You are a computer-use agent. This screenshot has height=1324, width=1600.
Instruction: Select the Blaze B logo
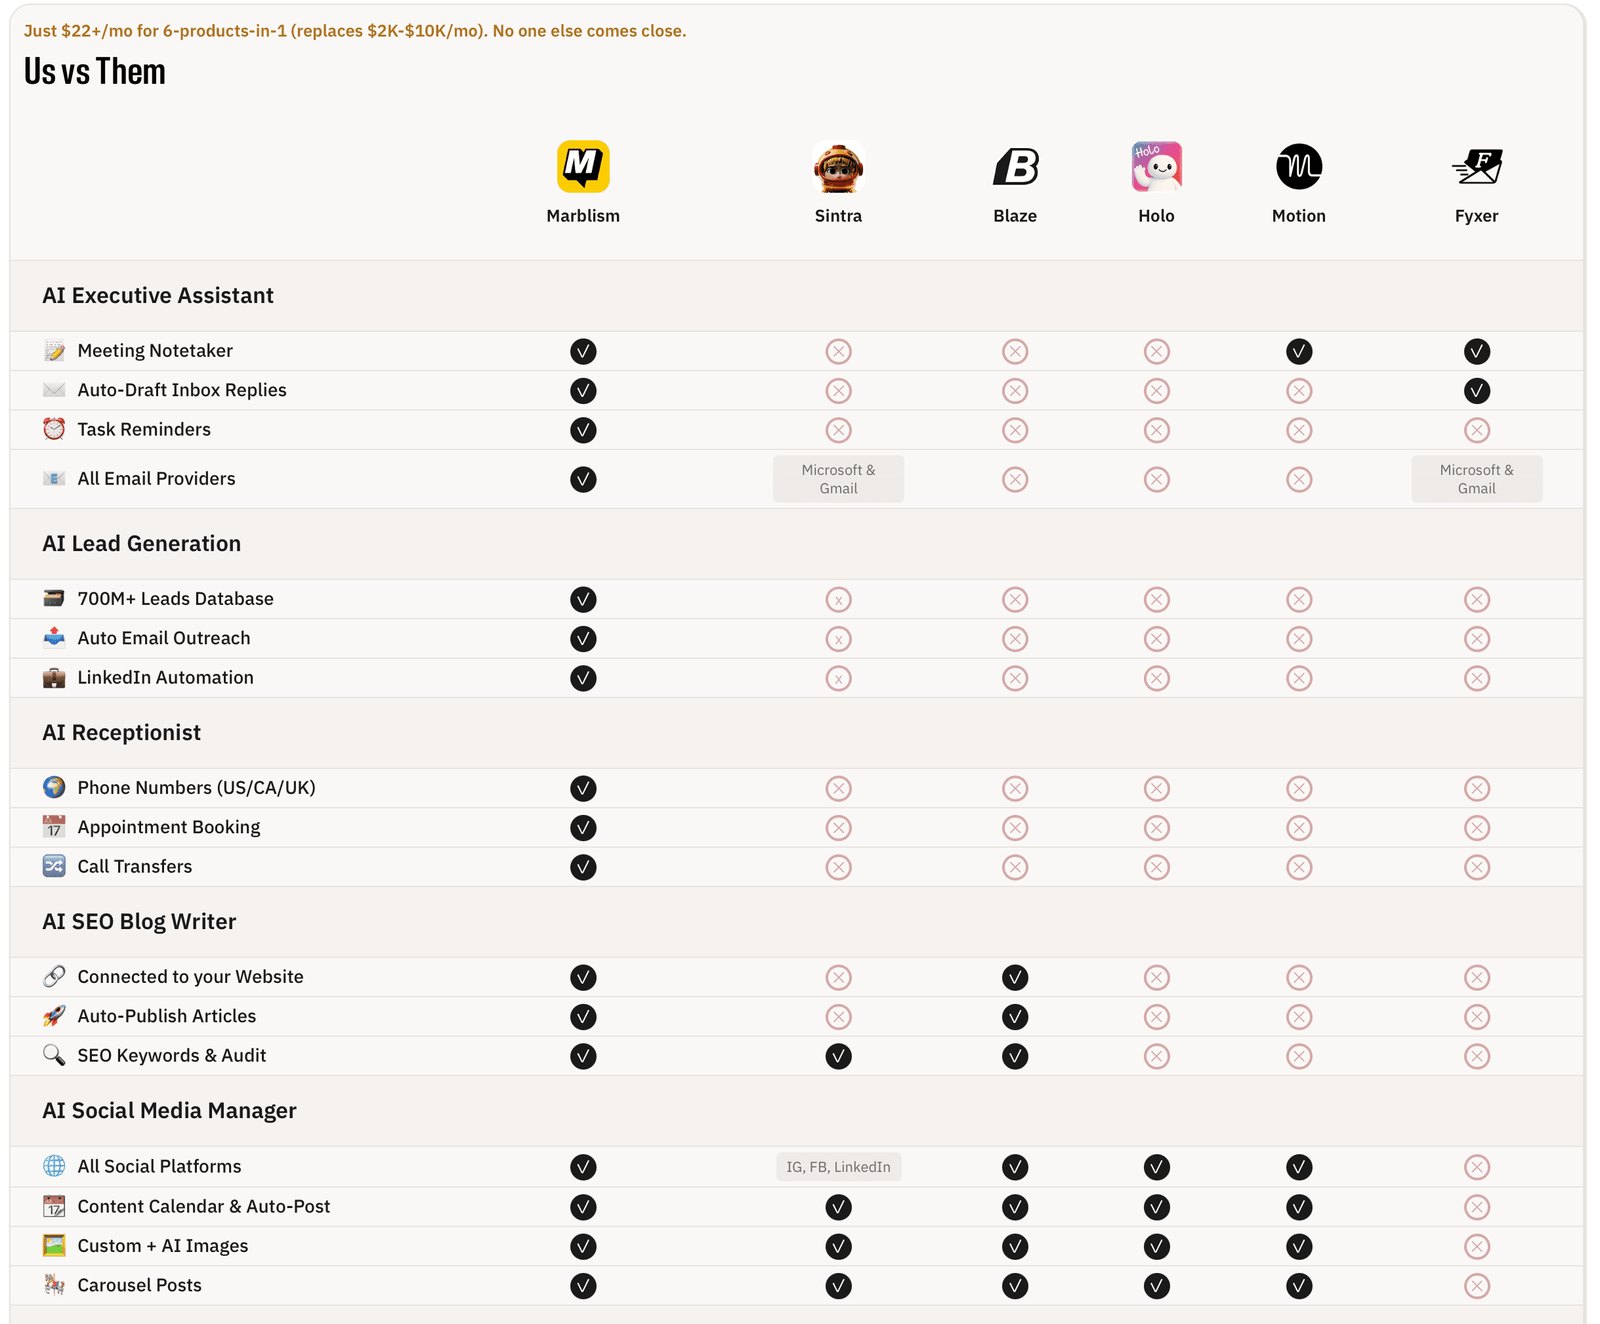tap(1015, 166)
